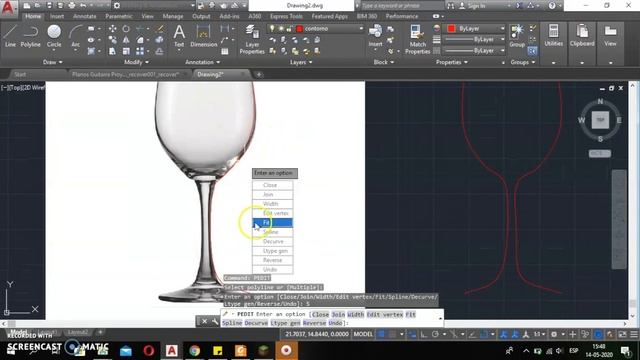Select the Line tool
This screenshot has width=640, height=360.
coord(10,36)
